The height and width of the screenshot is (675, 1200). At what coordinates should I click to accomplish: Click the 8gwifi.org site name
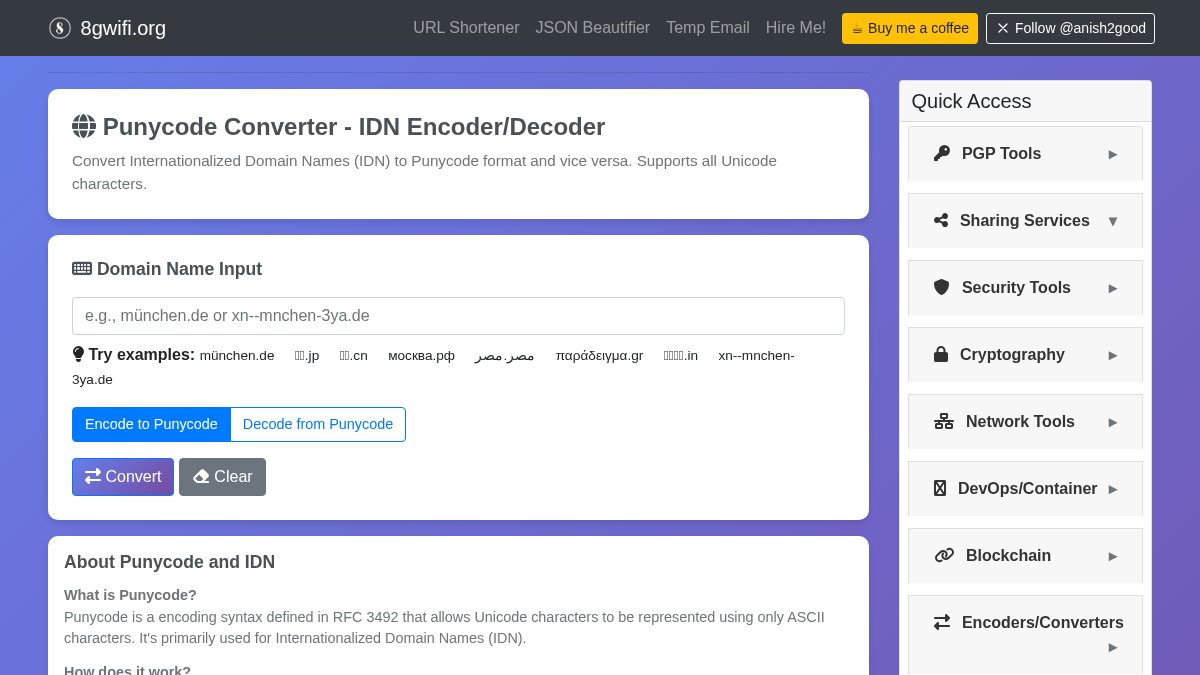coord(123,28)
